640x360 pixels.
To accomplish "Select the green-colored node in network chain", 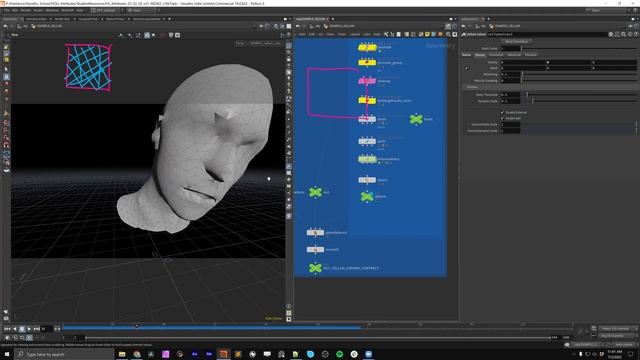I will click(367, 159).
